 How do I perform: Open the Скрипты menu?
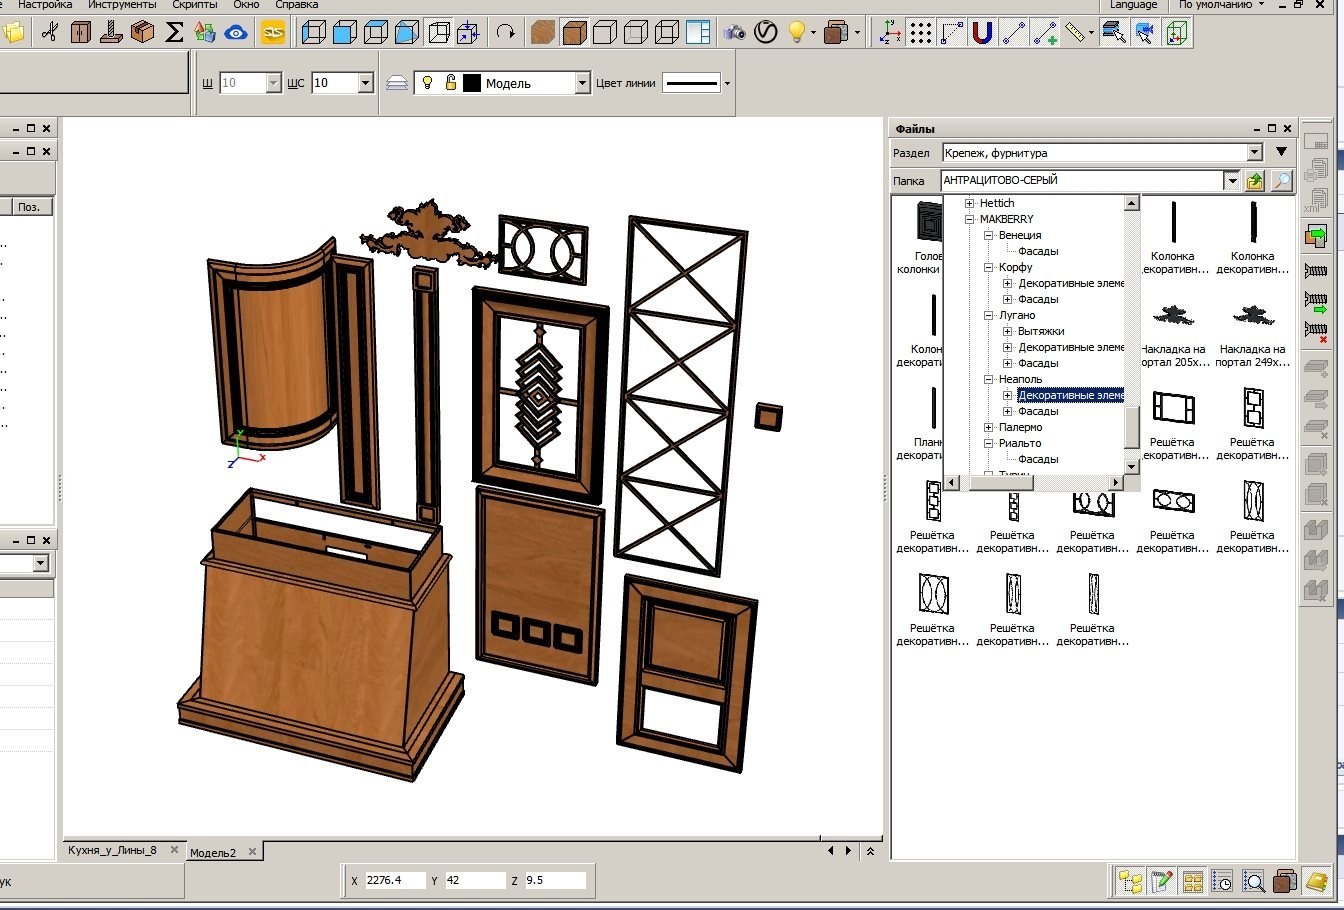194,5
